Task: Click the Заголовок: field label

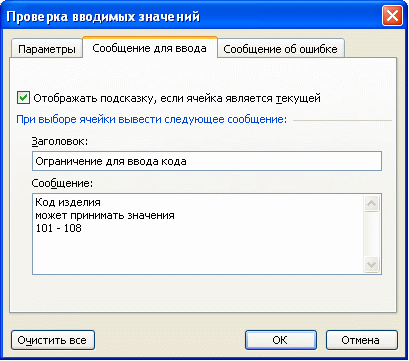Action: pyautogui.click(x=60, y=141)
